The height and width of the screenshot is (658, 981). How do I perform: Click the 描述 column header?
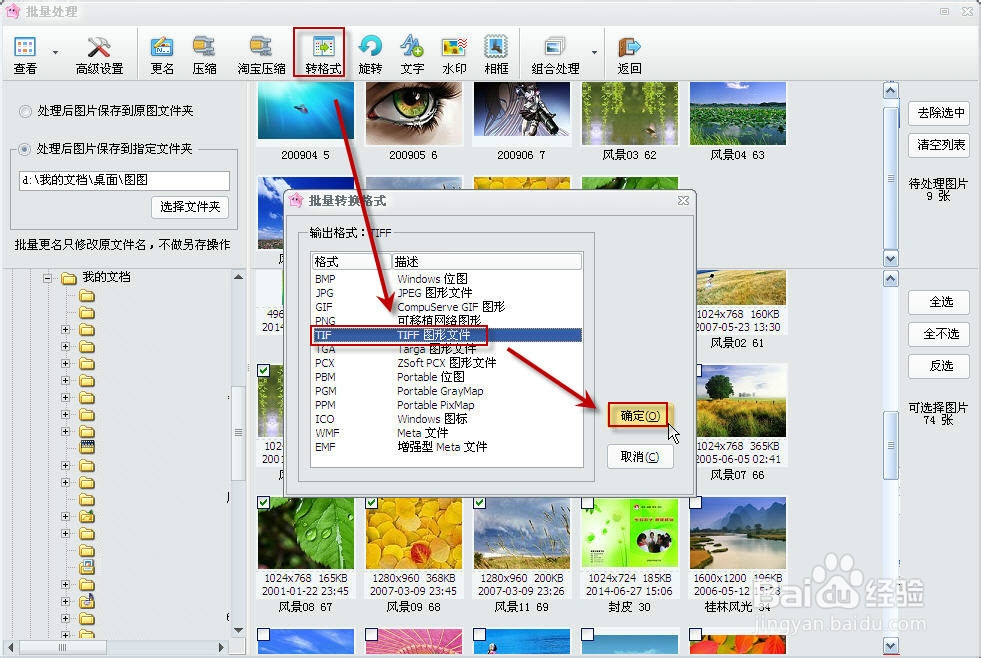coord(487,261)
